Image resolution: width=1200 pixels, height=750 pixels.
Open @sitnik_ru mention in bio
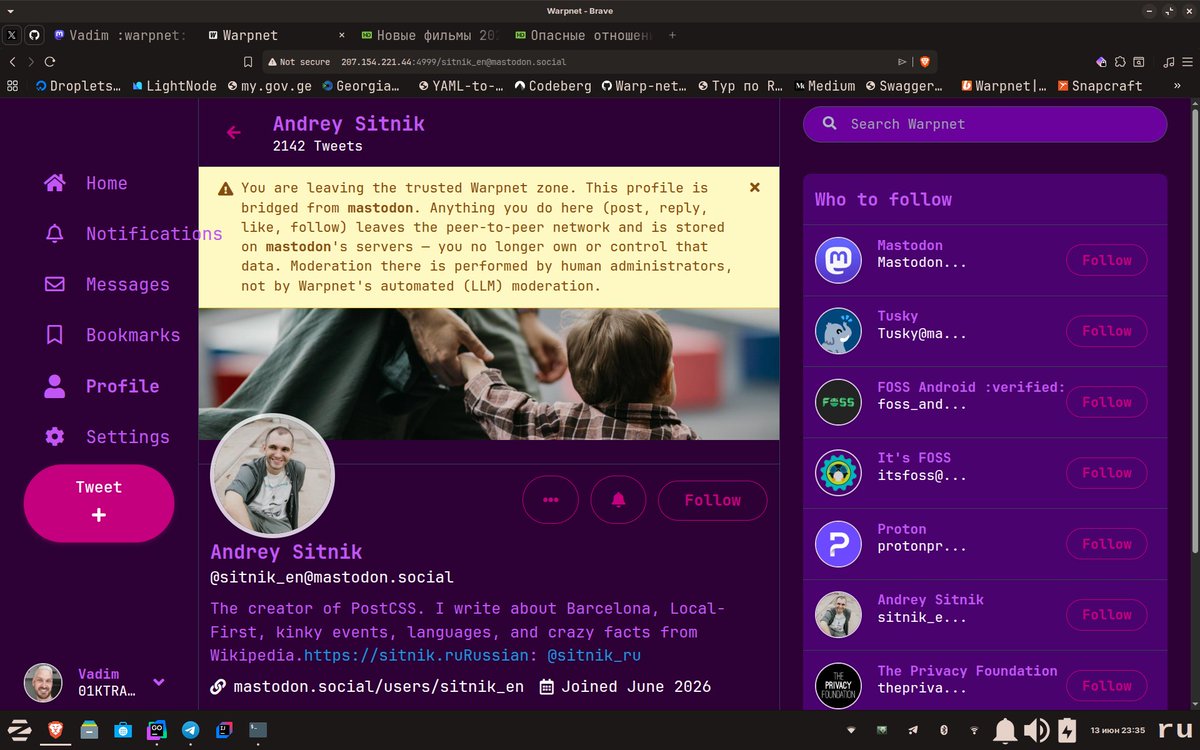click(x=594, y=656)
